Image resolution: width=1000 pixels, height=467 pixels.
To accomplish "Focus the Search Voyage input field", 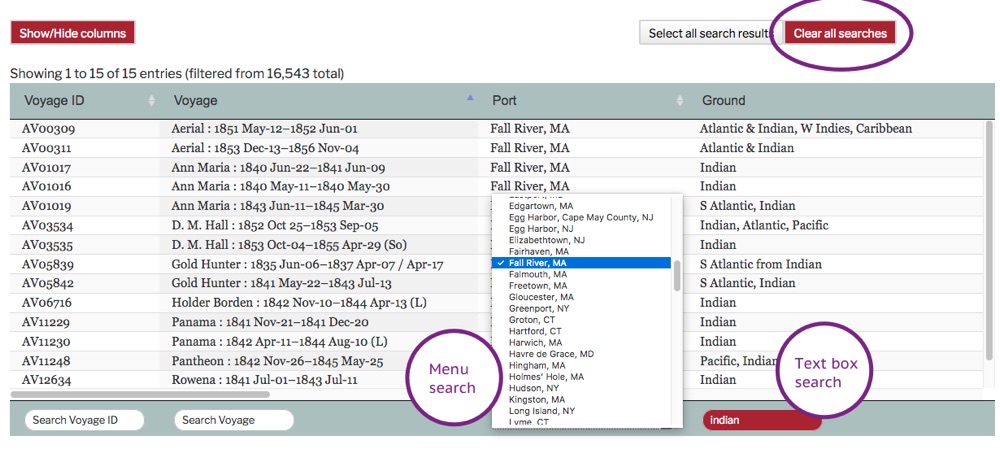I will [x=234, y=420].
